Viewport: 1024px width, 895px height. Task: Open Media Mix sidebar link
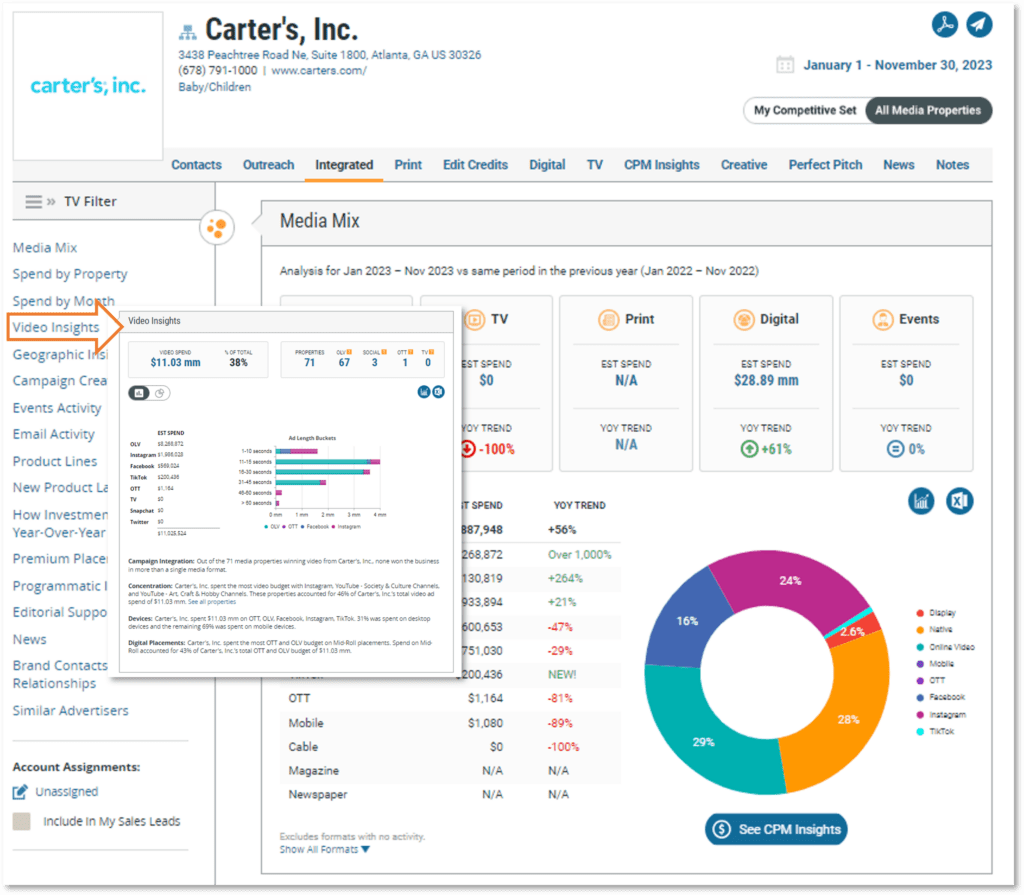[x=45, y=248]
